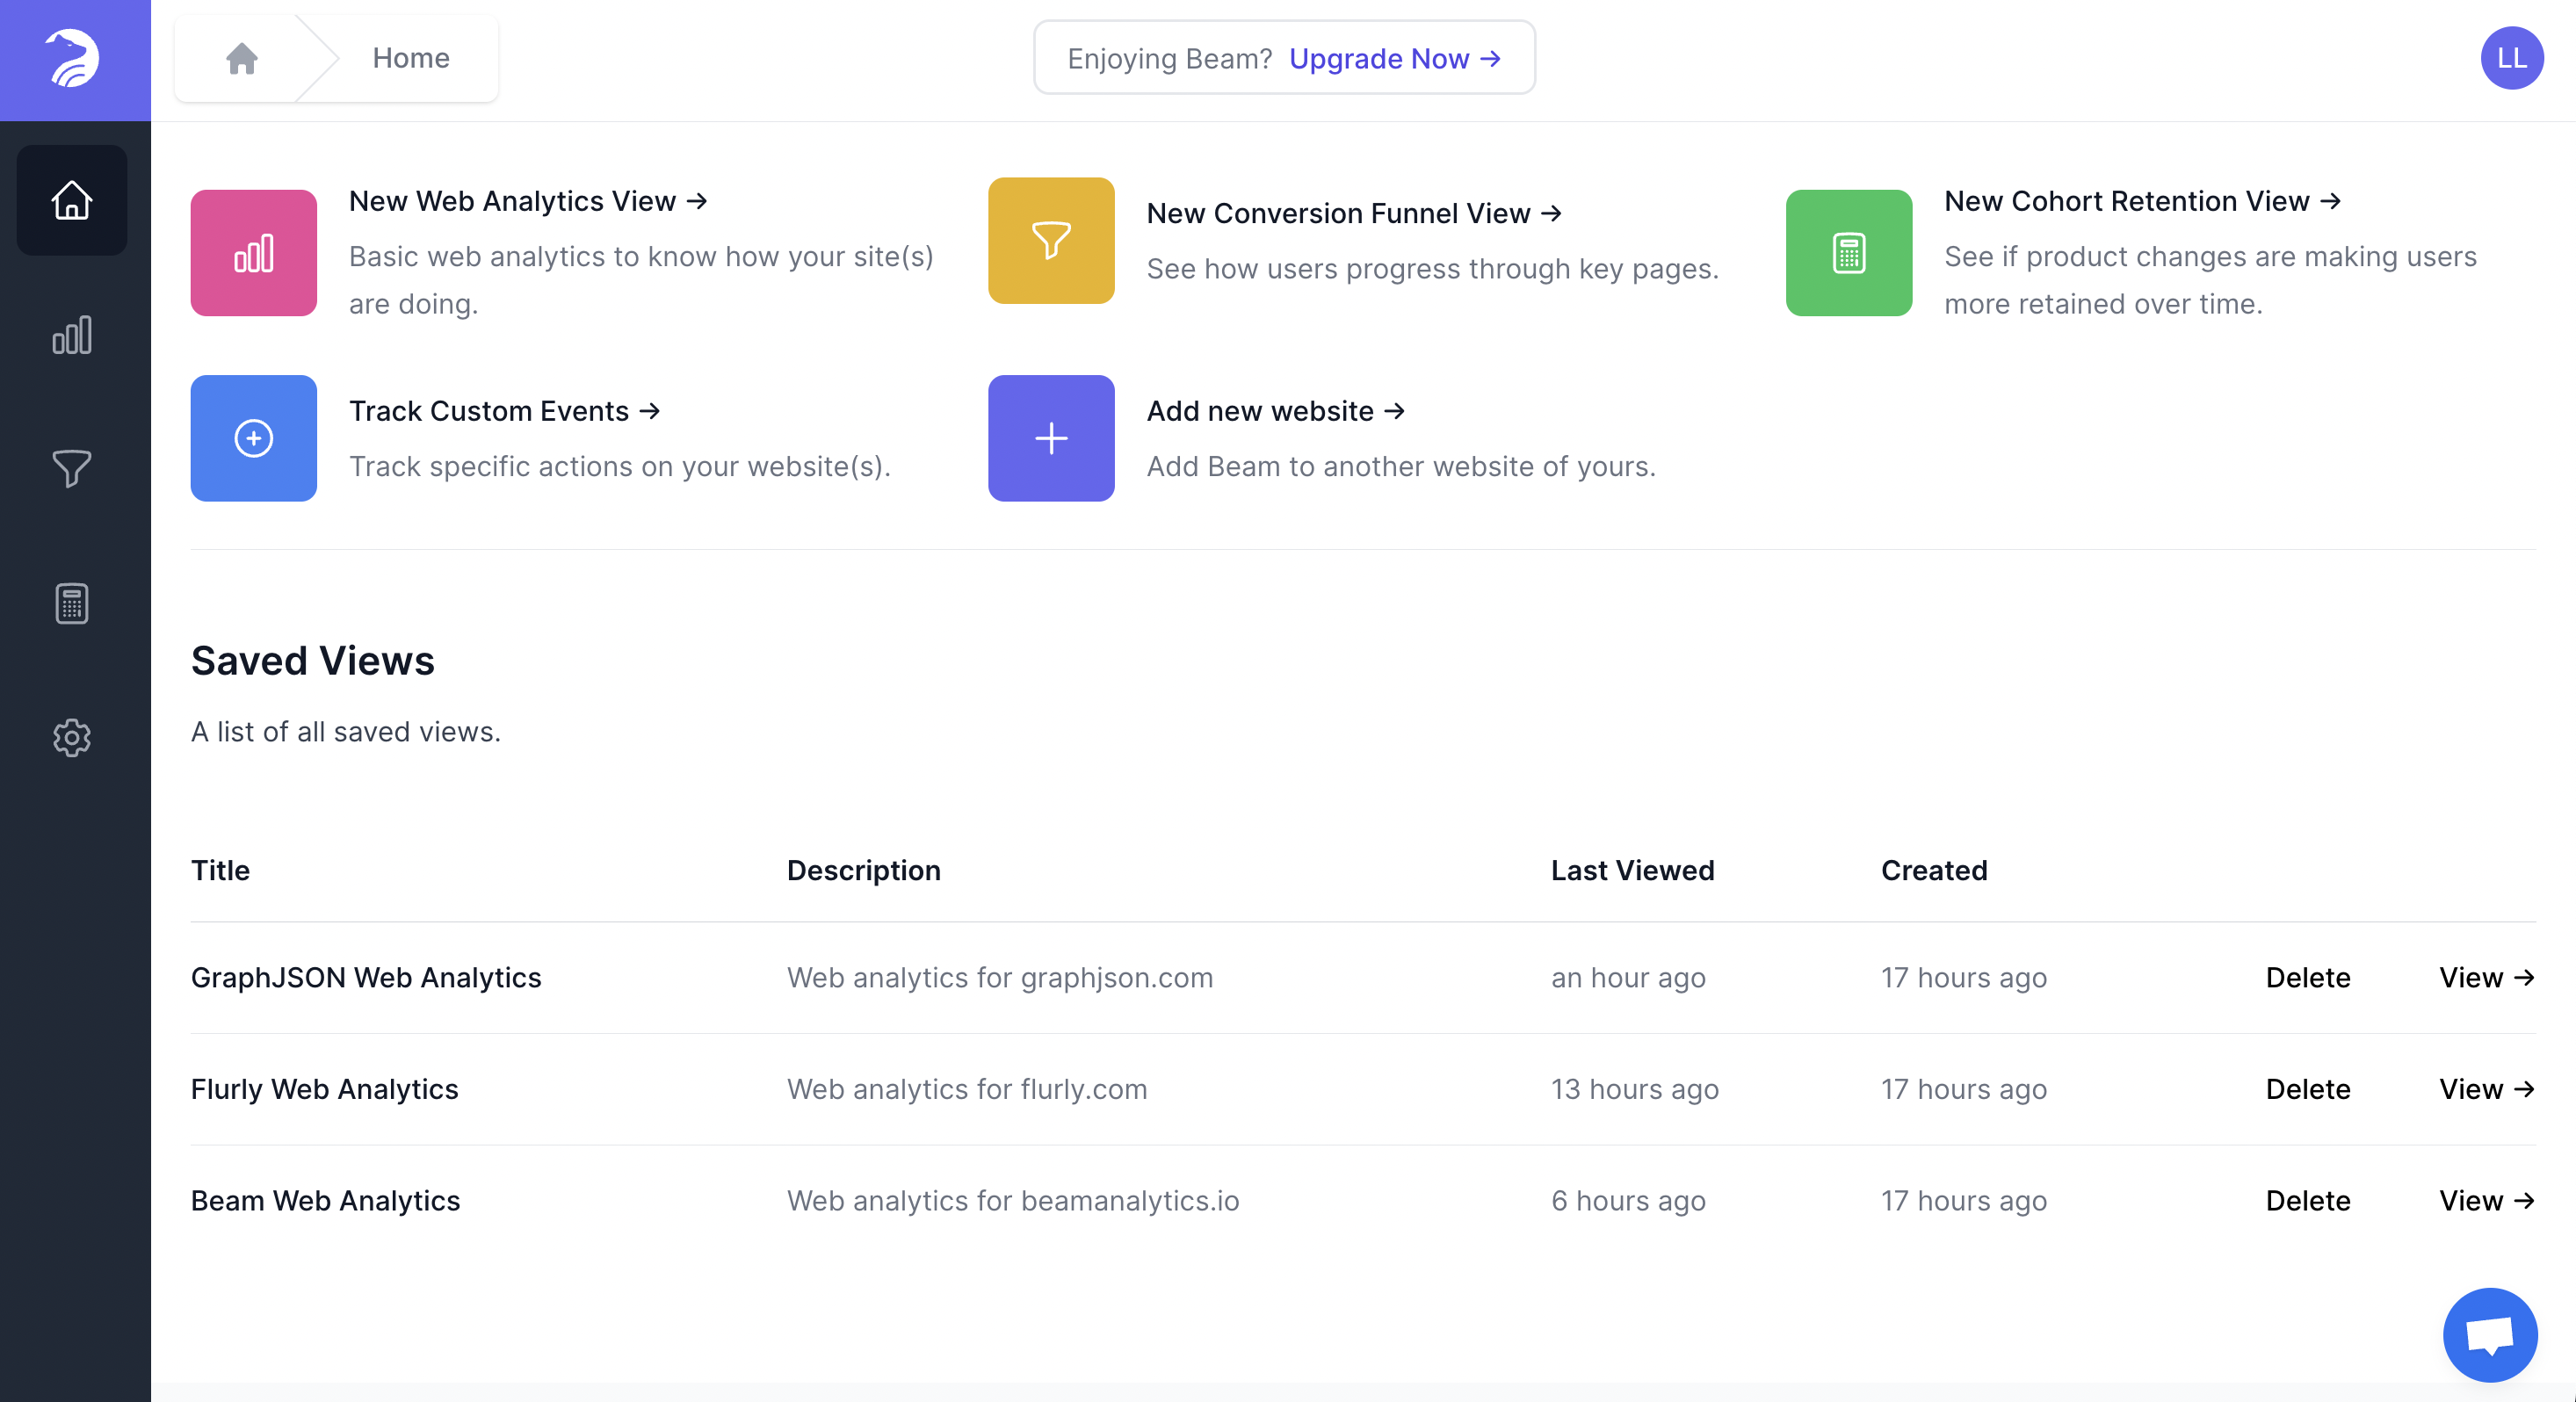Click '17 hours ago' in the Flurly row

(1964, 1089)
